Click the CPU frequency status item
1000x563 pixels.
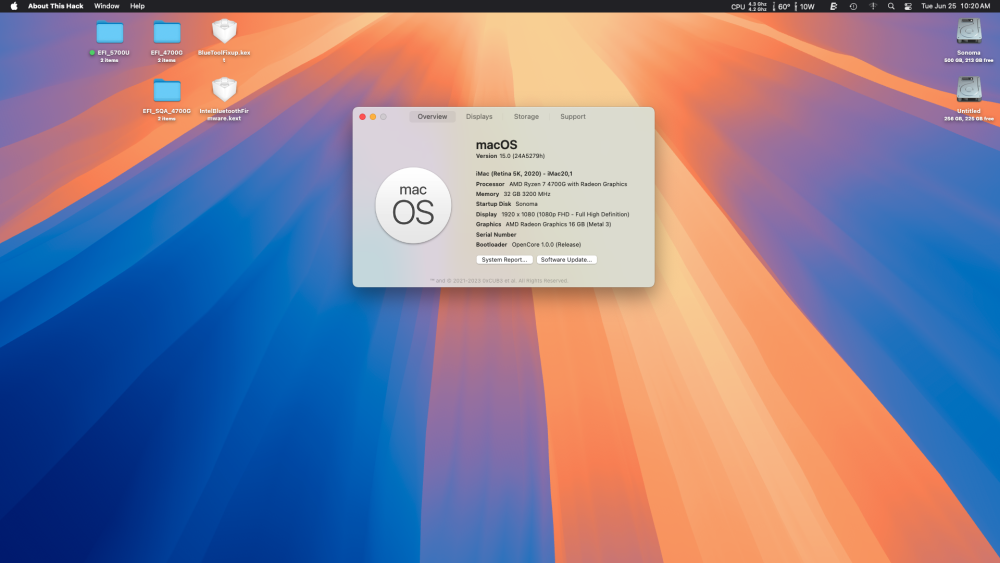[x=749, y=6]
